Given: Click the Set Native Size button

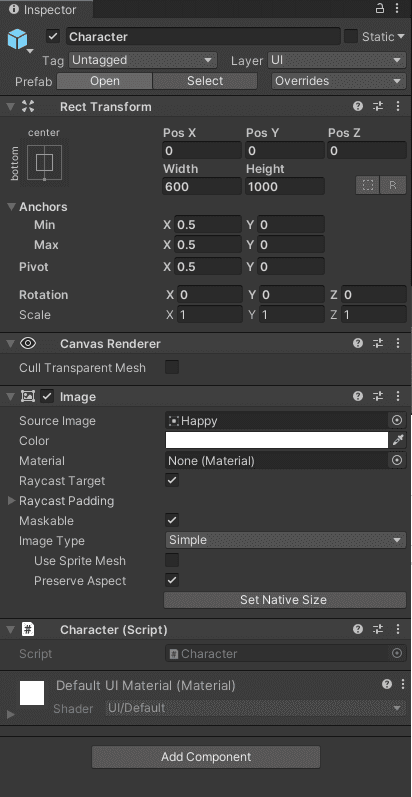Looking at the screenshot, I should [283, 600].
